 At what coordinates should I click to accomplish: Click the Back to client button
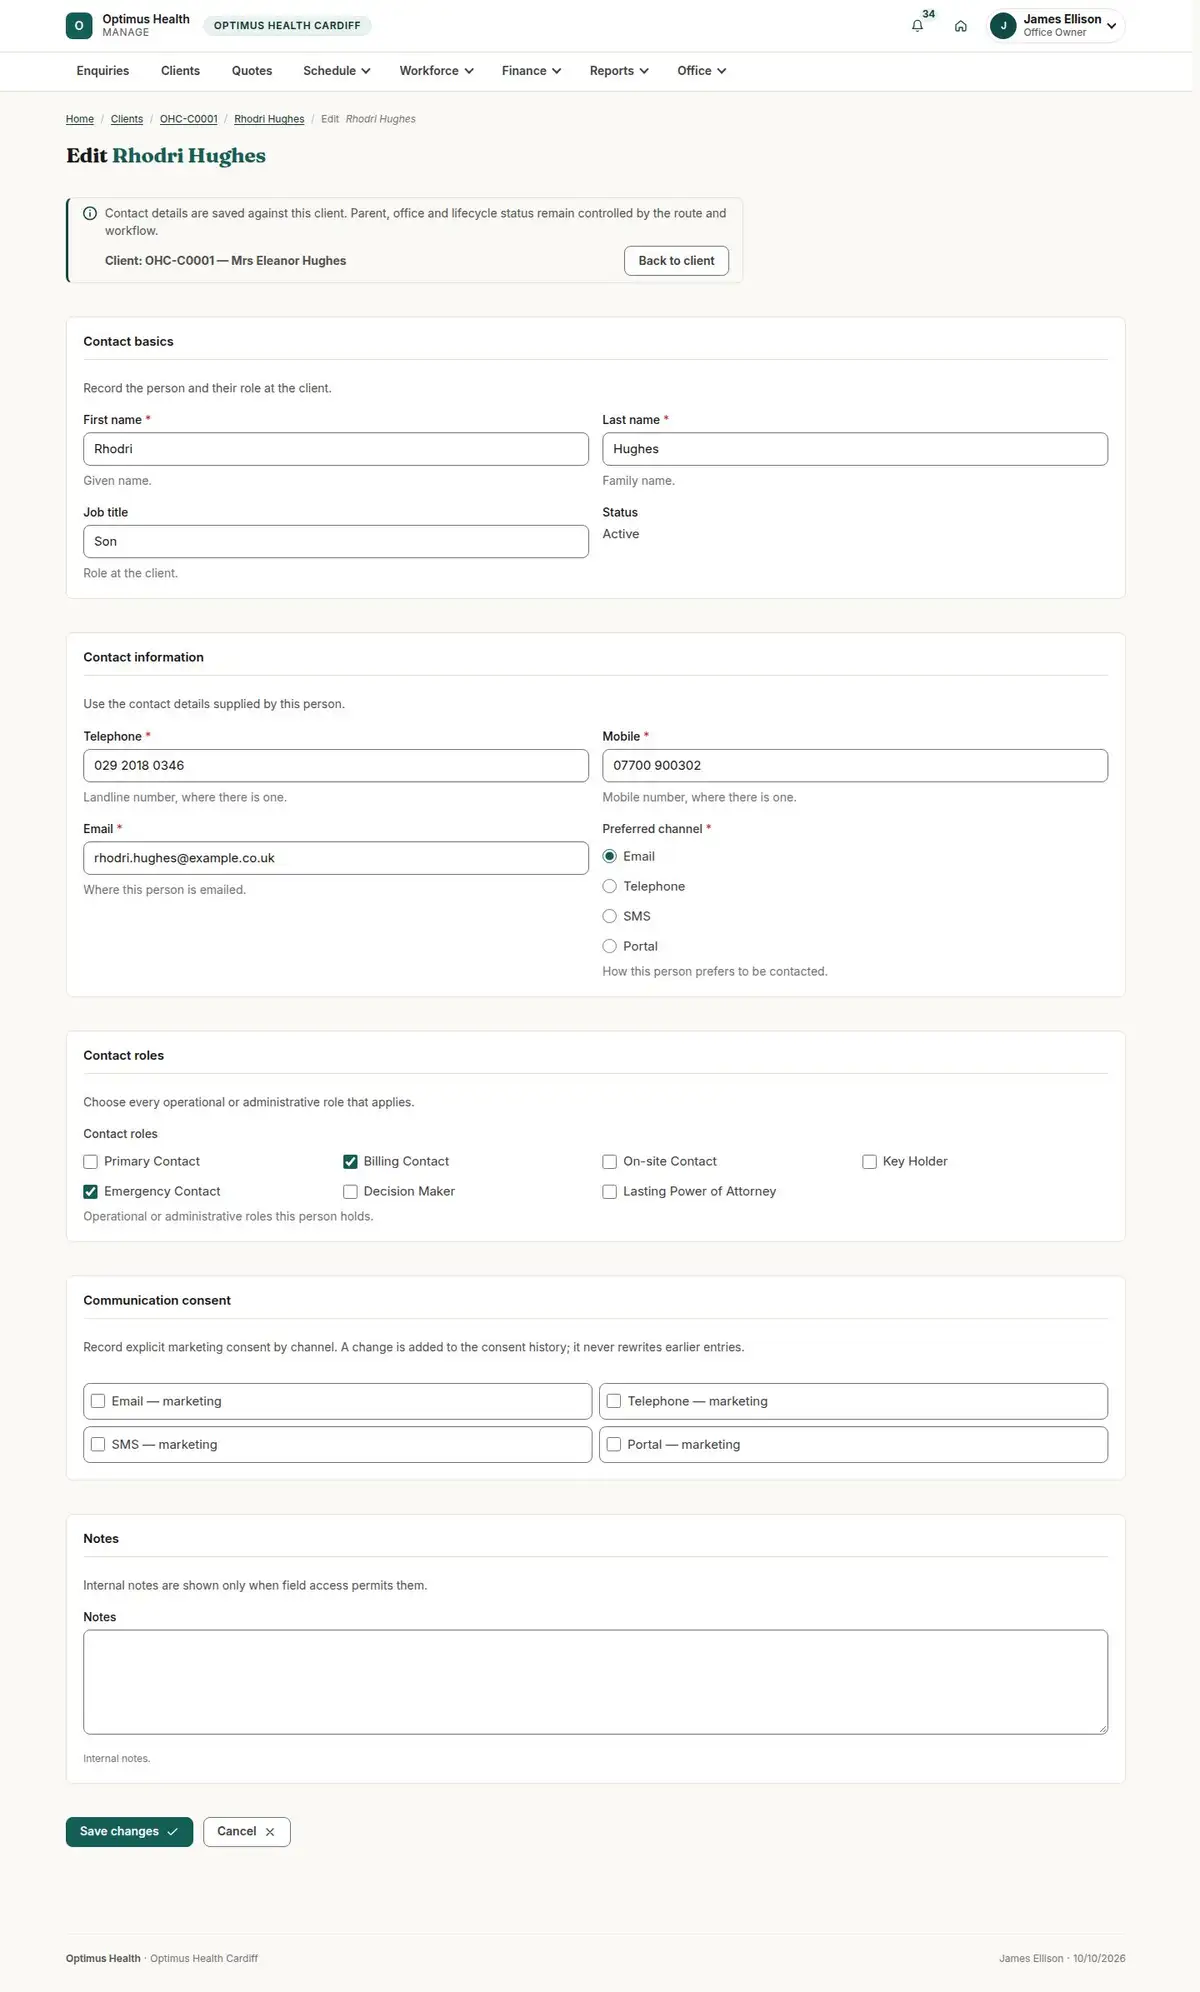[x=677, y=261]
